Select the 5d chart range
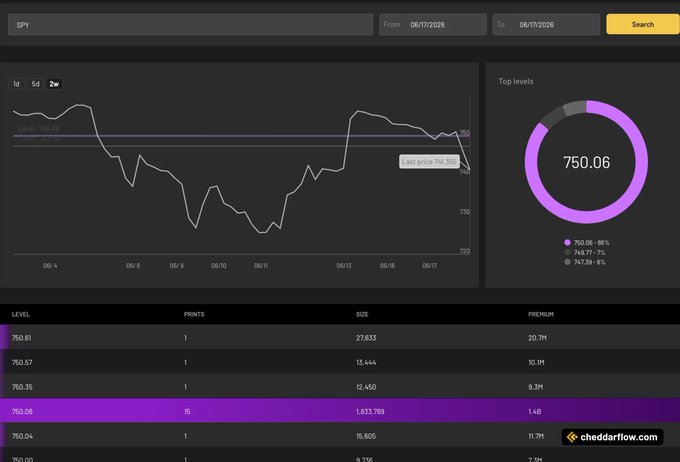 pos(36,84)
